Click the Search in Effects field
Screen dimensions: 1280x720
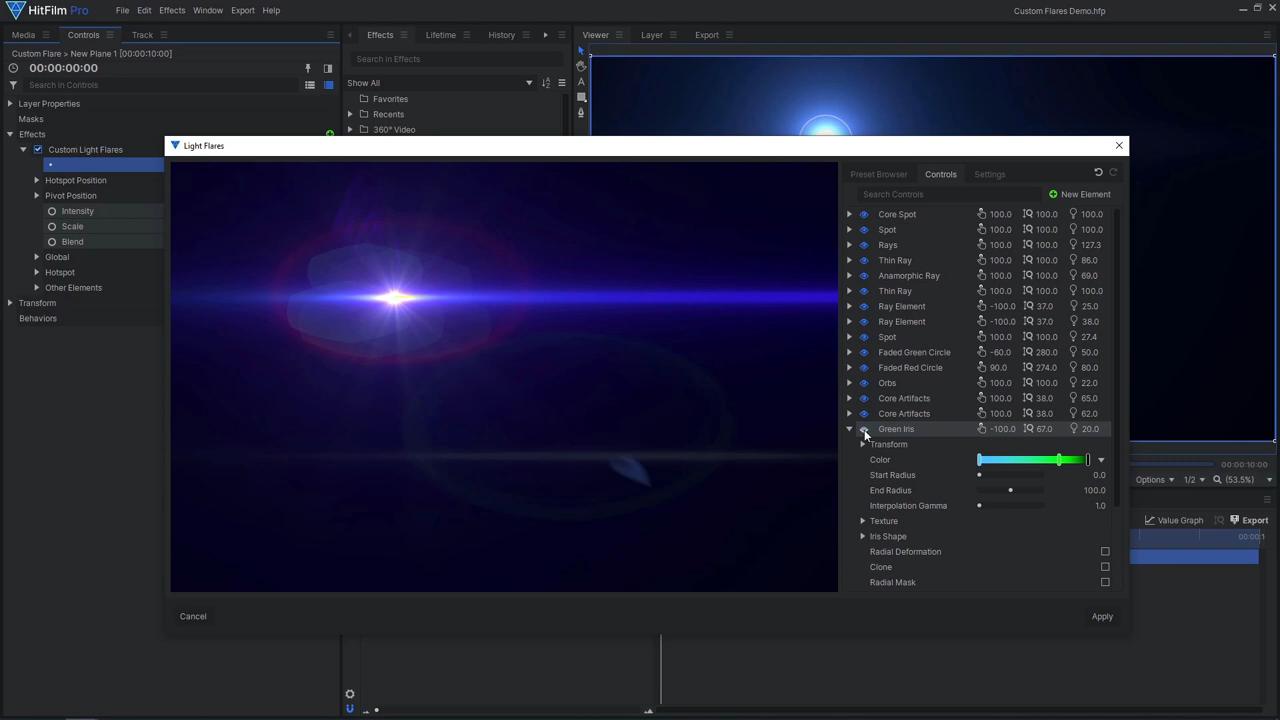click(455, 59)
